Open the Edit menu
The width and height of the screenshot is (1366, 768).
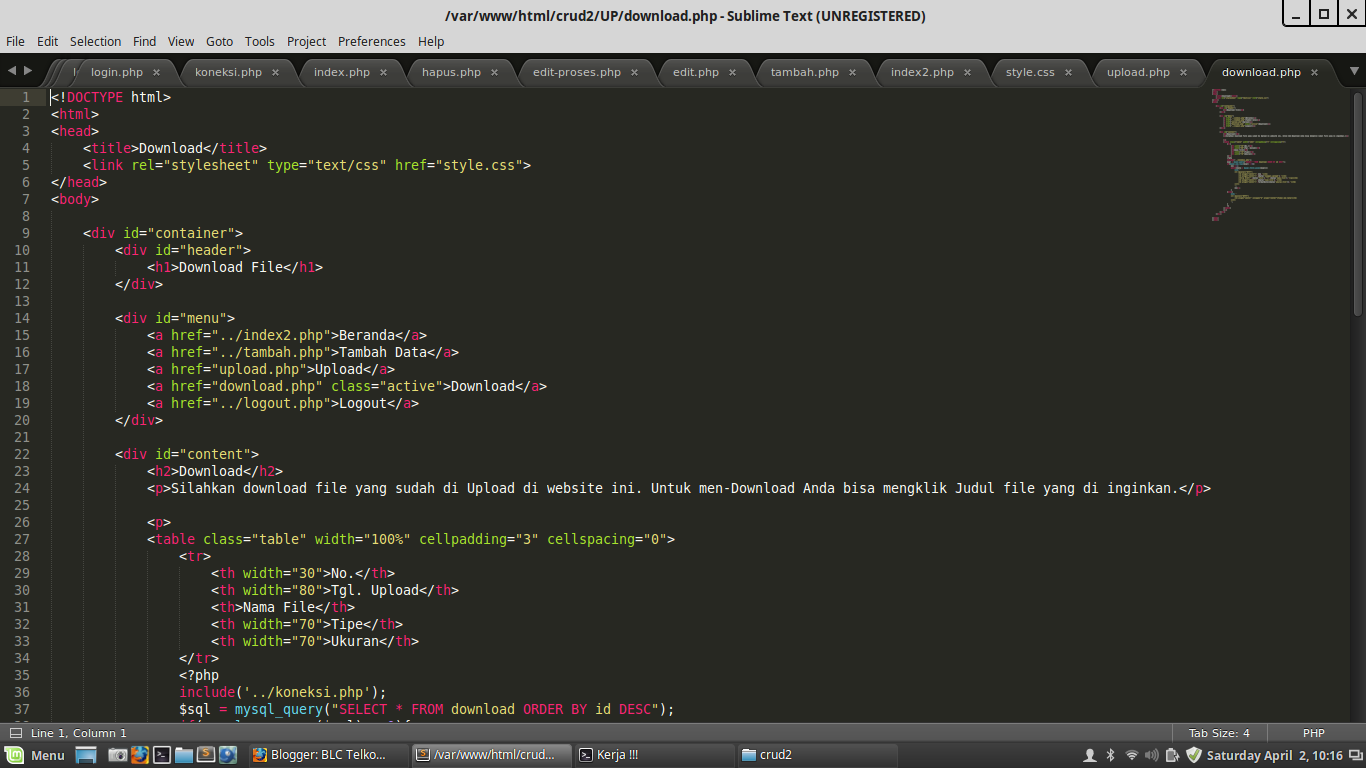[x=48, y=41]
